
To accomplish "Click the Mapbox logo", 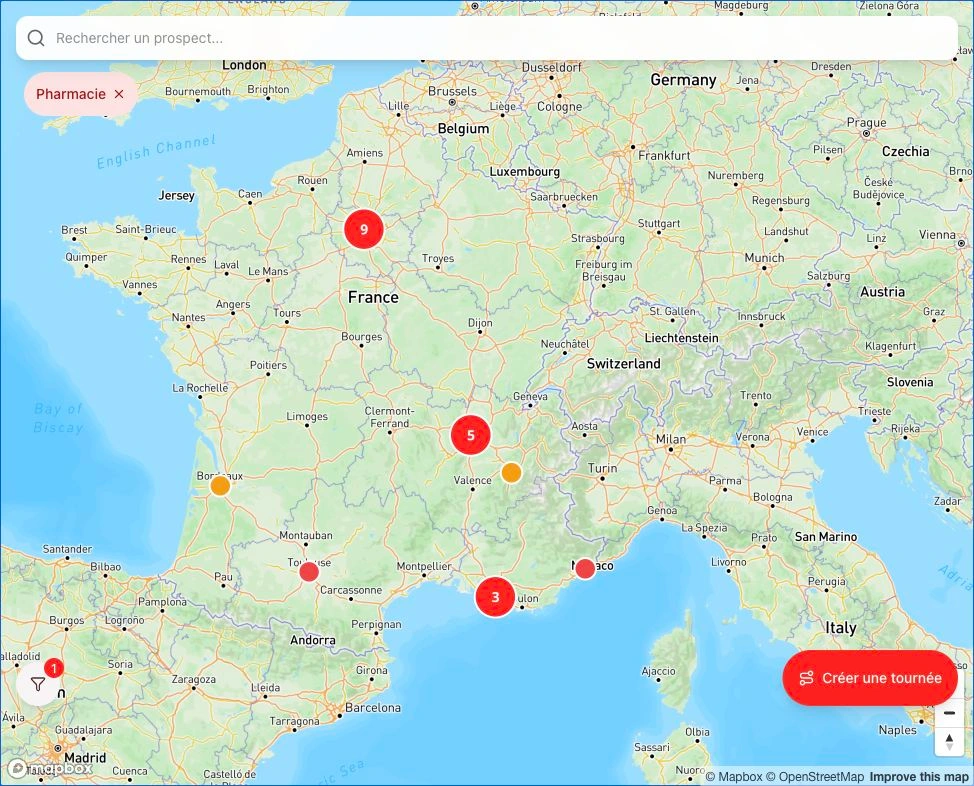I will tap(51, 769).
